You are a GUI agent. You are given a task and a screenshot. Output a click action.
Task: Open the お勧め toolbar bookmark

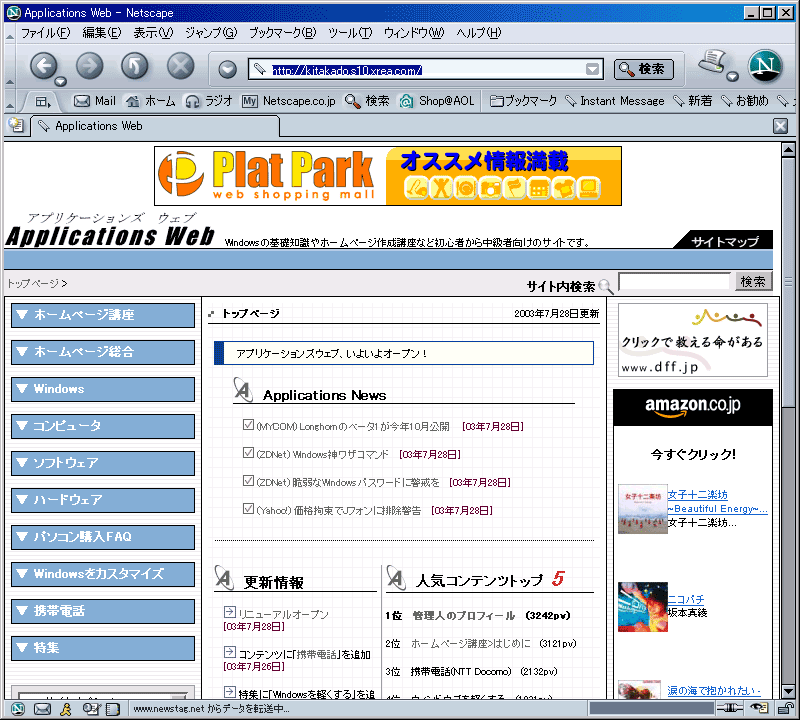[x=744, y=101]
